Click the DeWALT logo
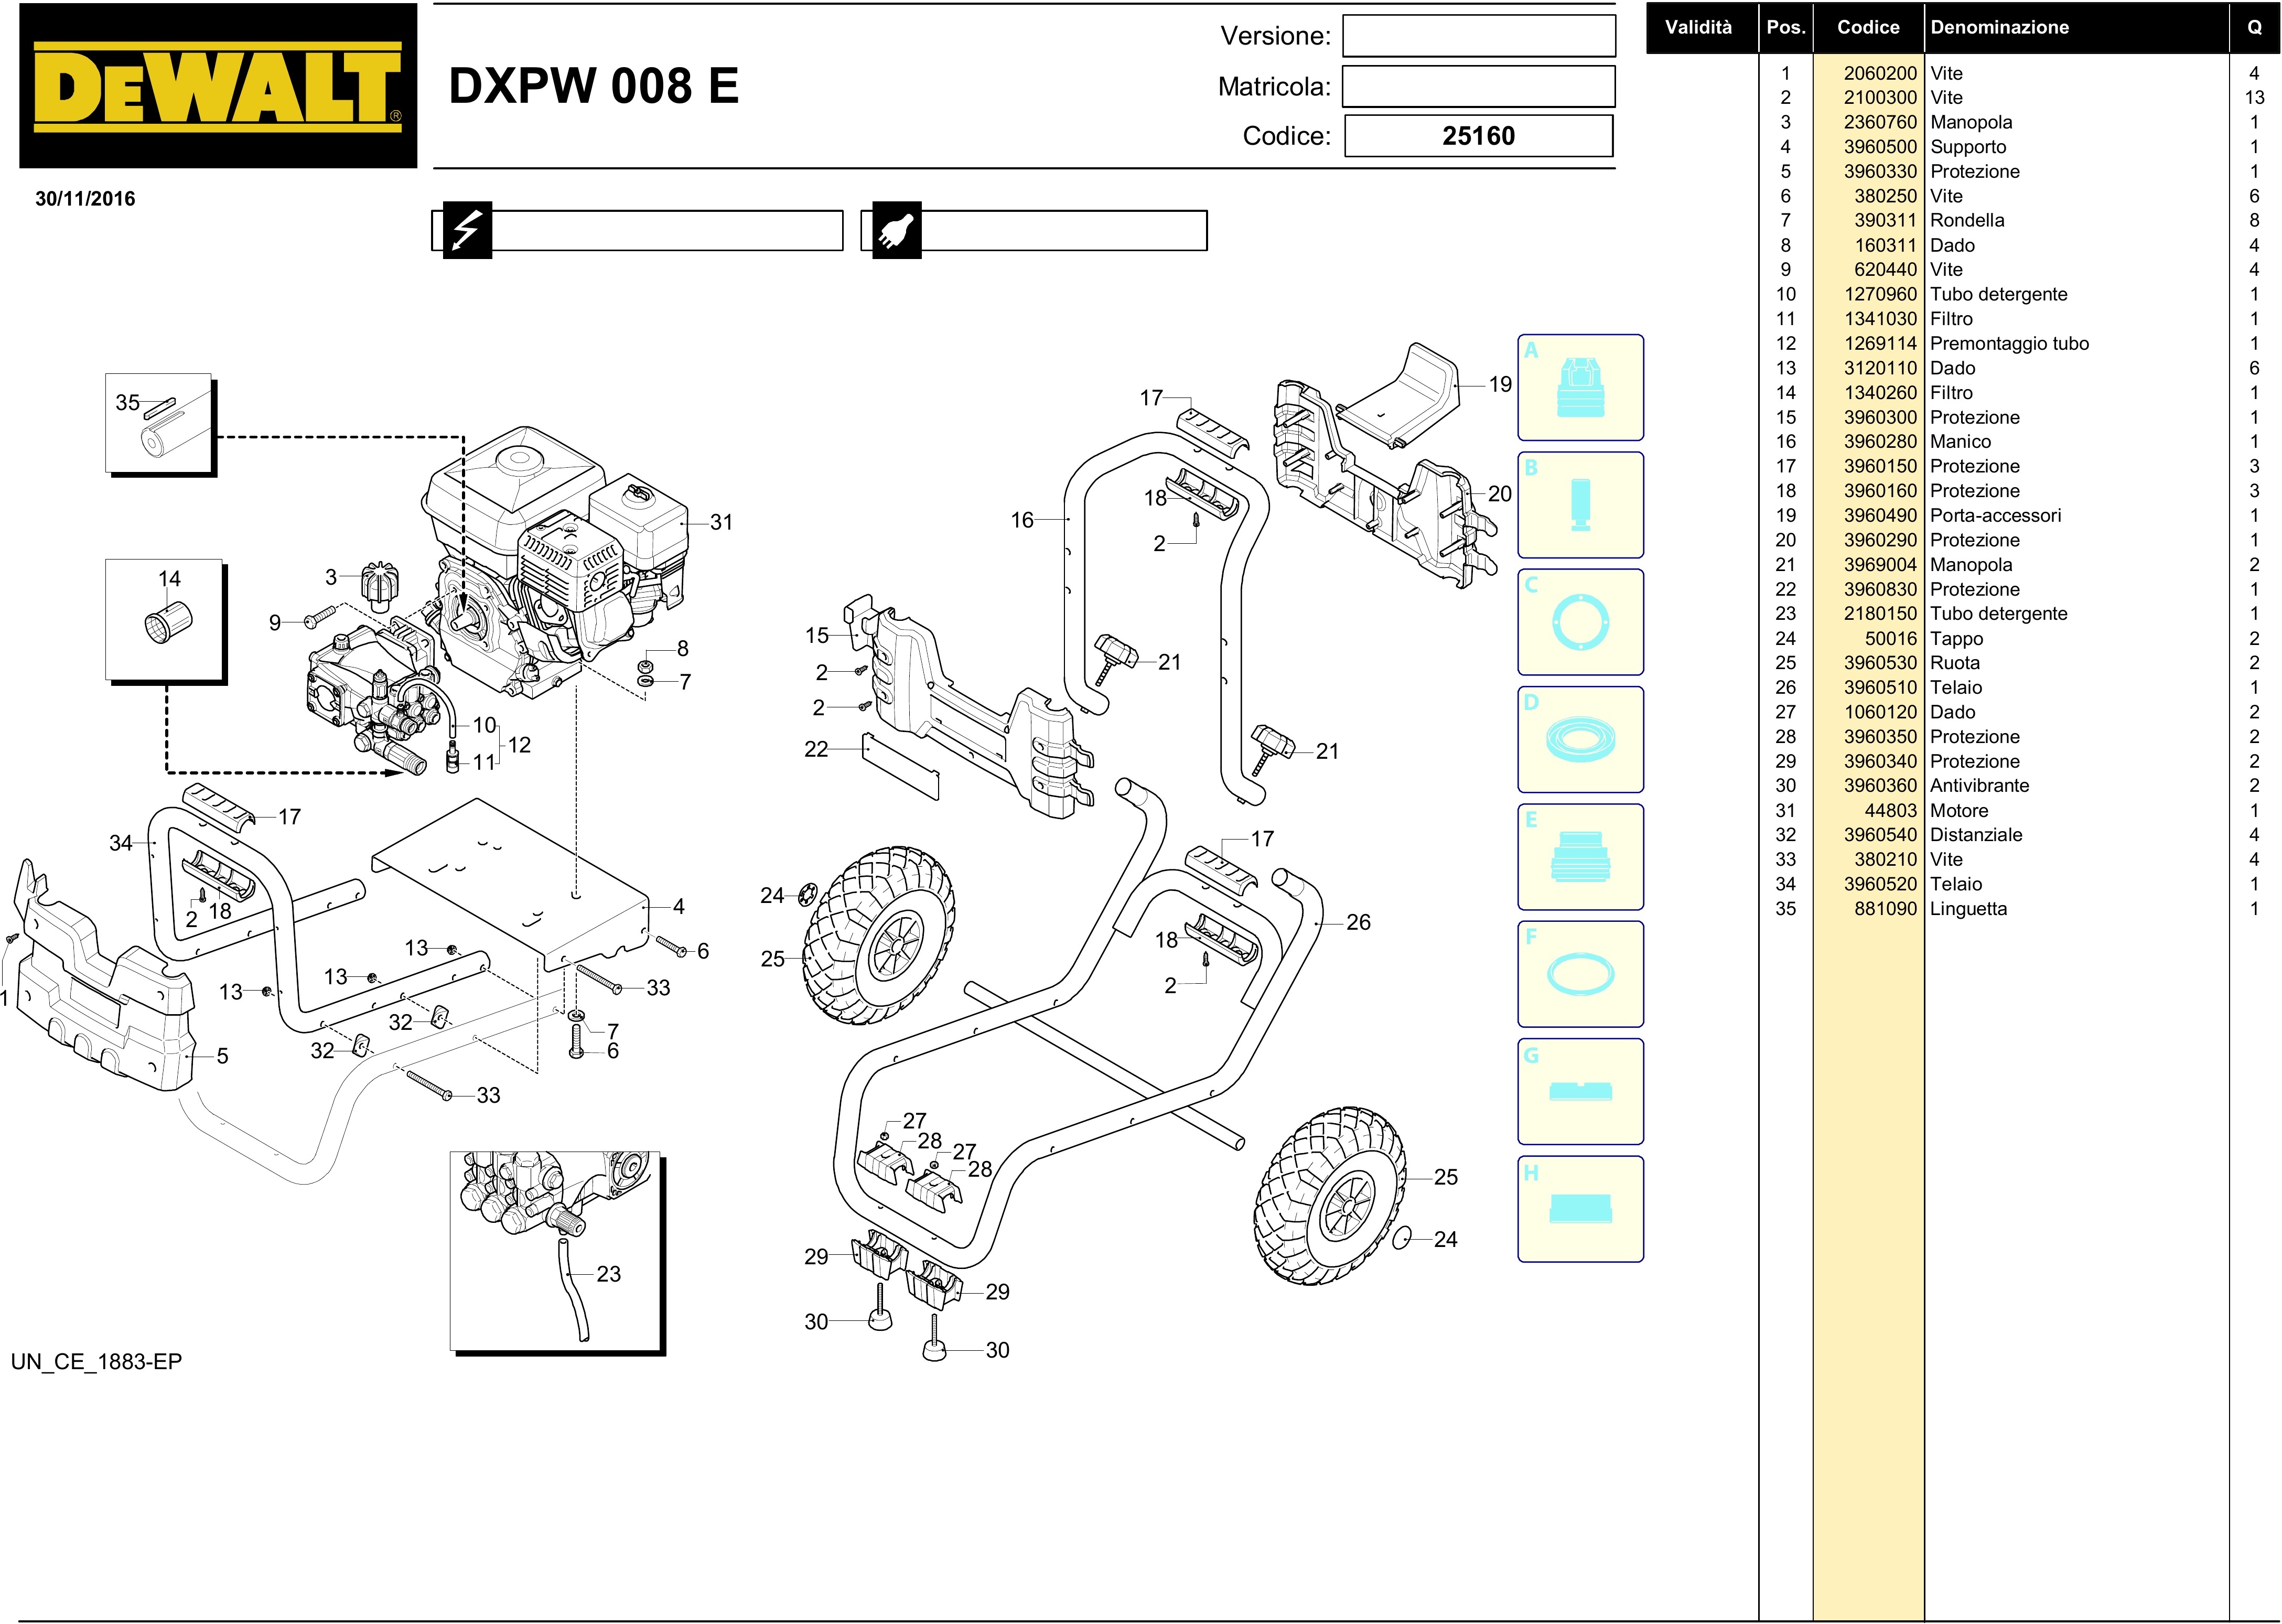Image resolution: width=2282 pixels, height=1624 pixels. coord(218,86)
